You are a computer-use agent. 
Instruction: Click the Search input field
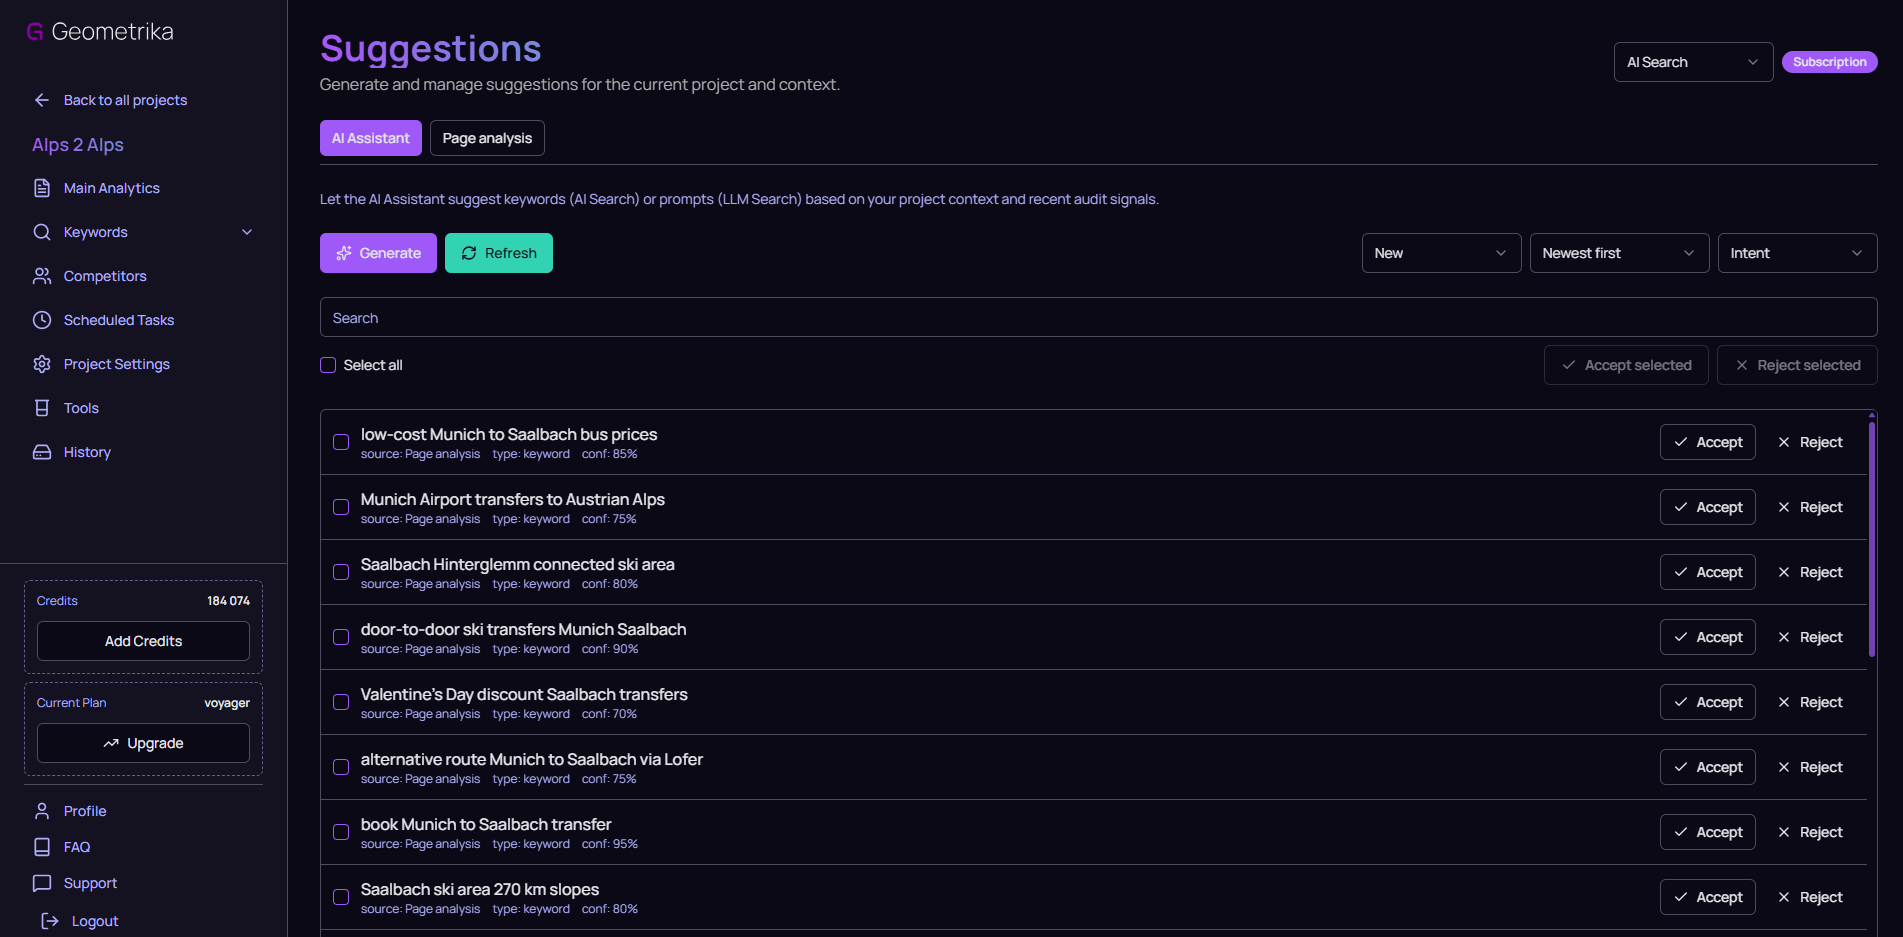pyautogui.click(x=1097, y=318)
